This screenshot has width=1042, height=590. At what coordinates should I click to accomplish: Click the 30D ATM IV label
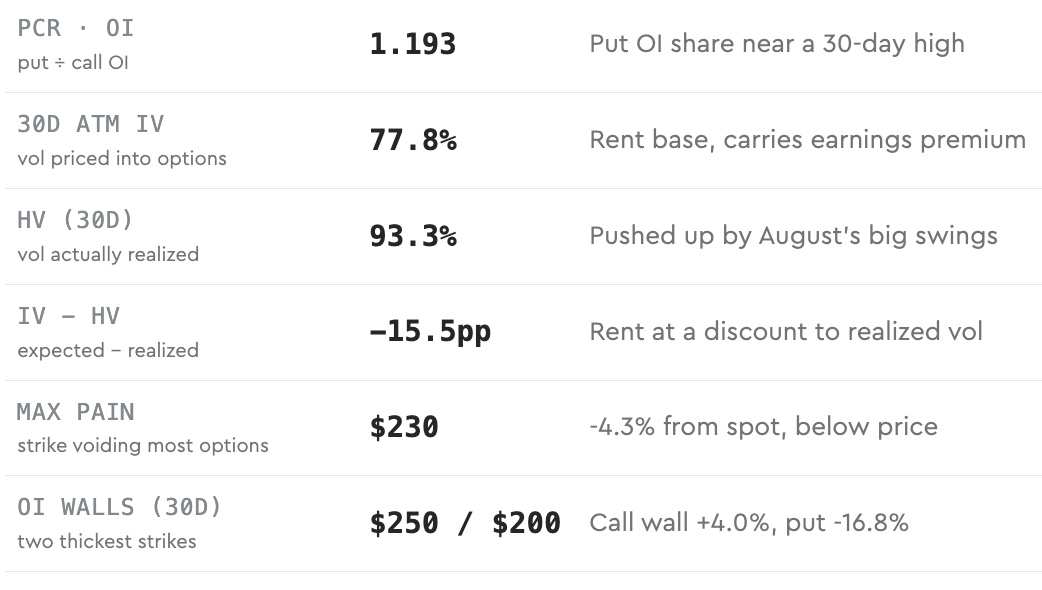(x=90, y=124)
